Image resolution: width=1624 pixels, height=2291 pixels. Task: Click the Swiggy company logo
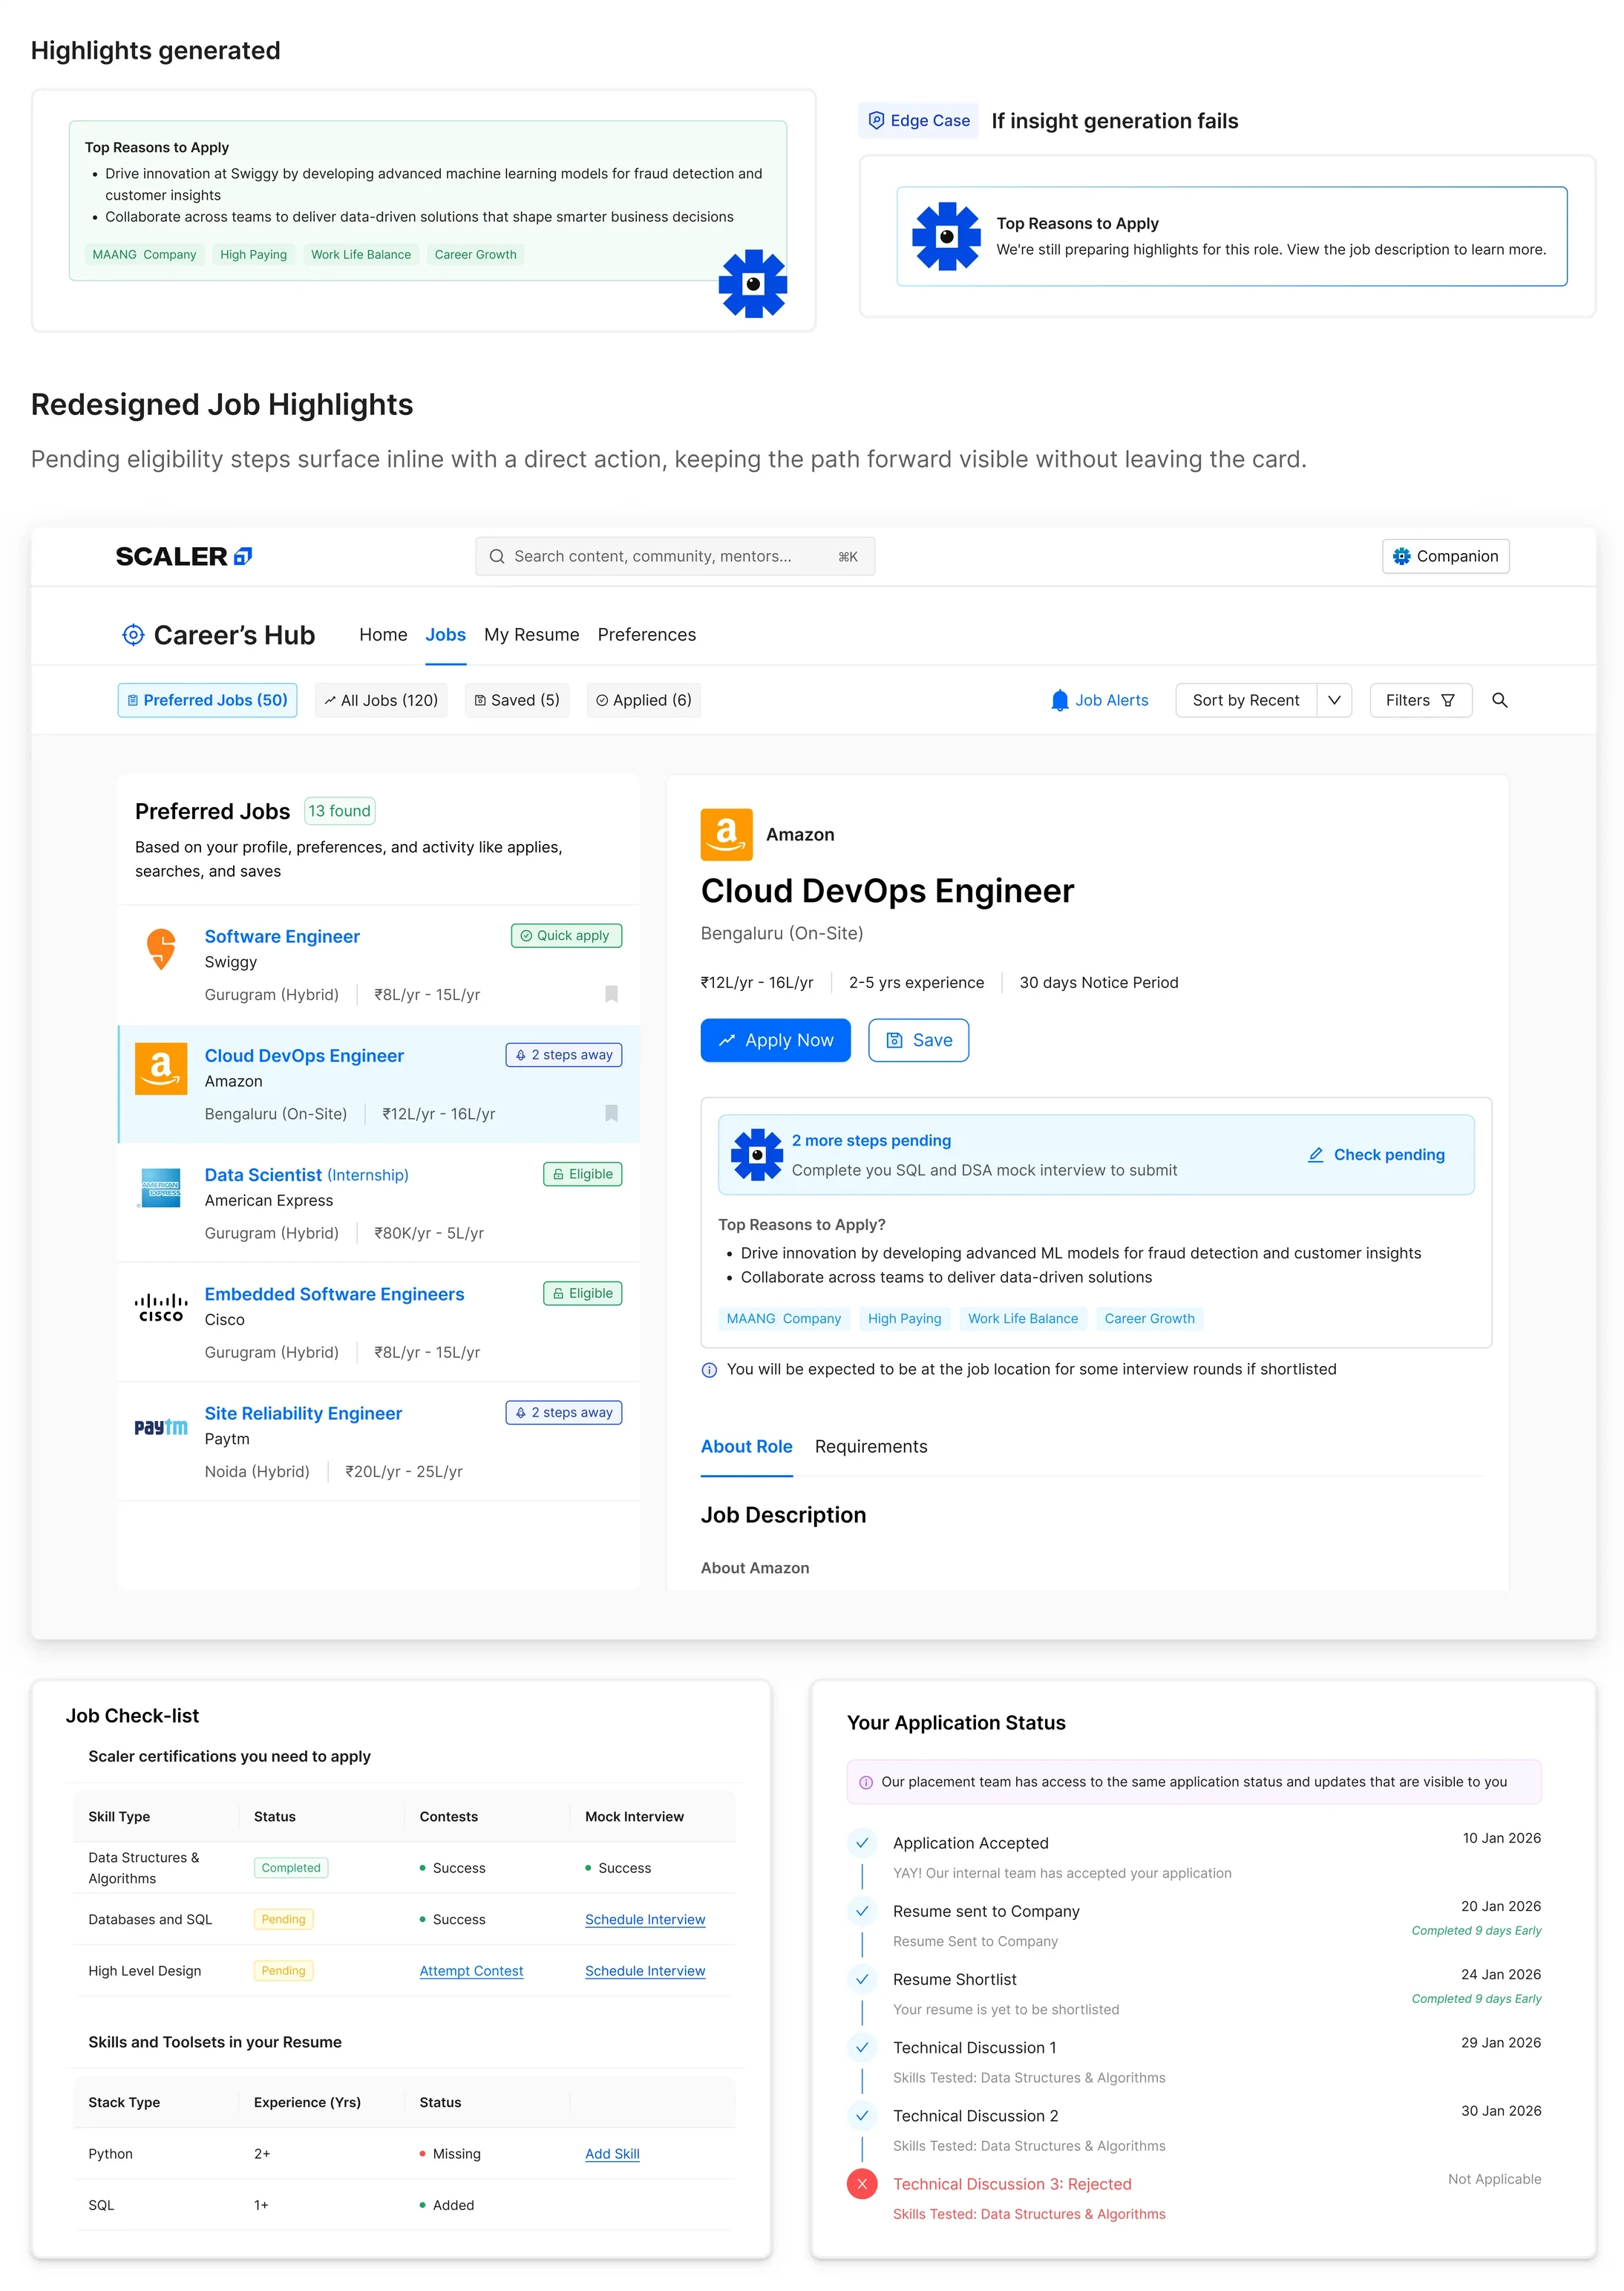161,949
